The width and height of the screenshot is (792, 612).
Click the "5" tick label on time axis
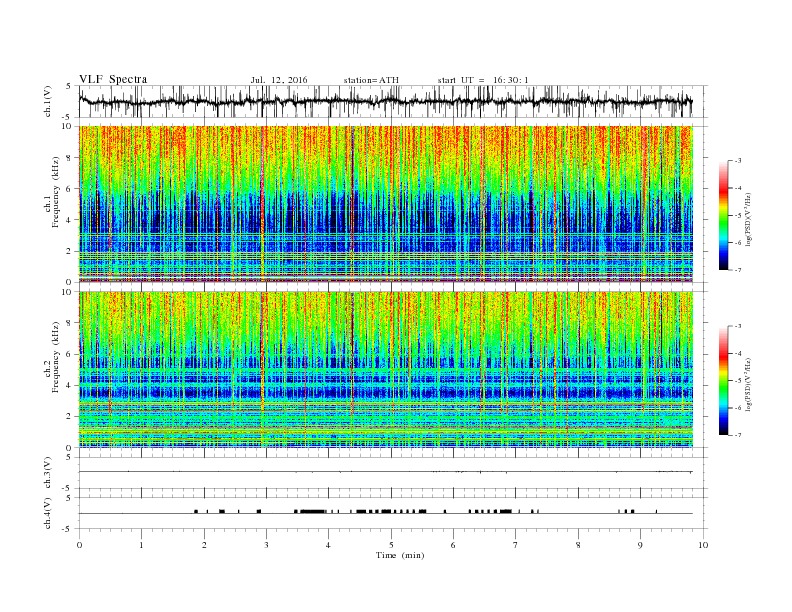(x=391, y=545)
